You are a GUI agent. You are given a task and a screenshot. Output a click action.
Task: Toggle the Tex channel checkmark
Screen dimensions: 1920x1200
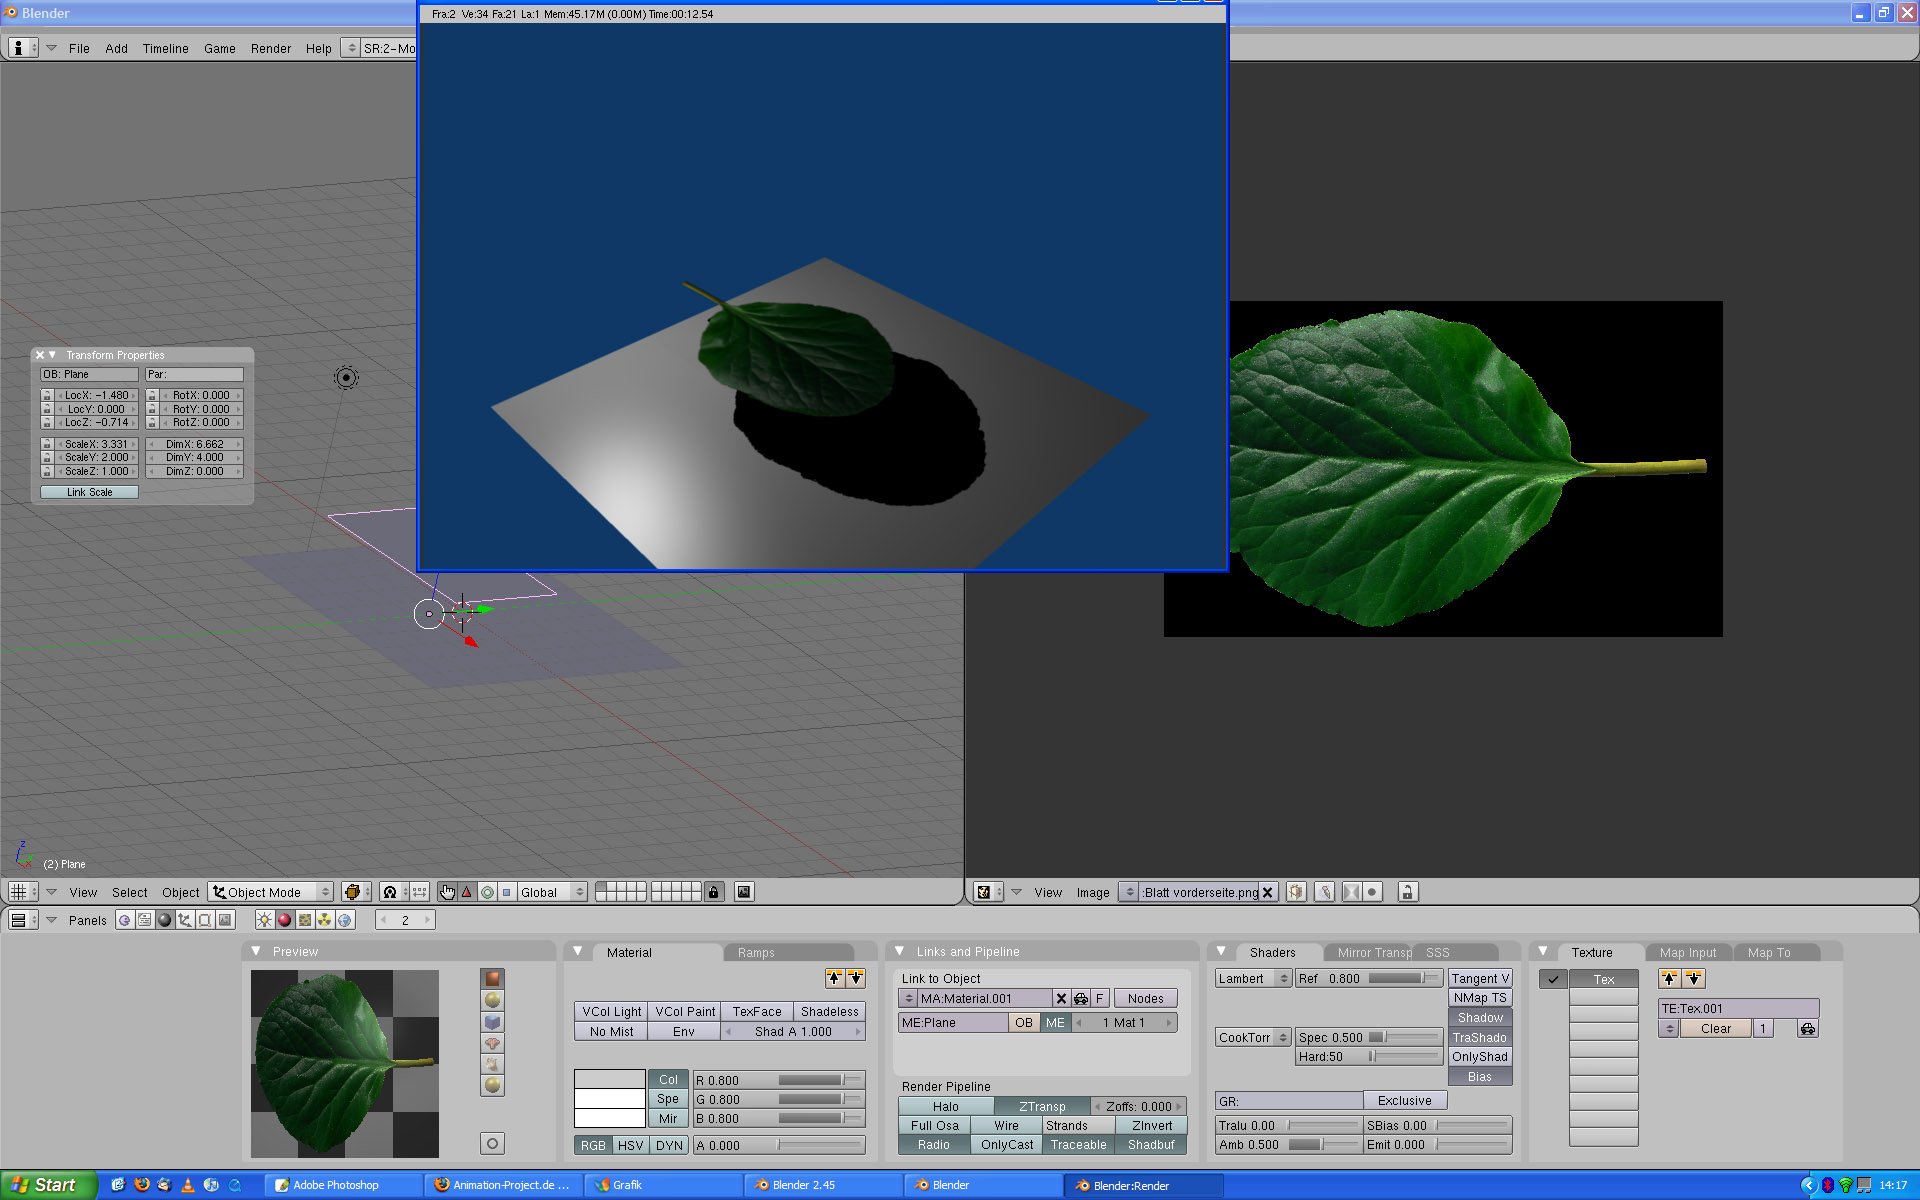pos(1552,979)
